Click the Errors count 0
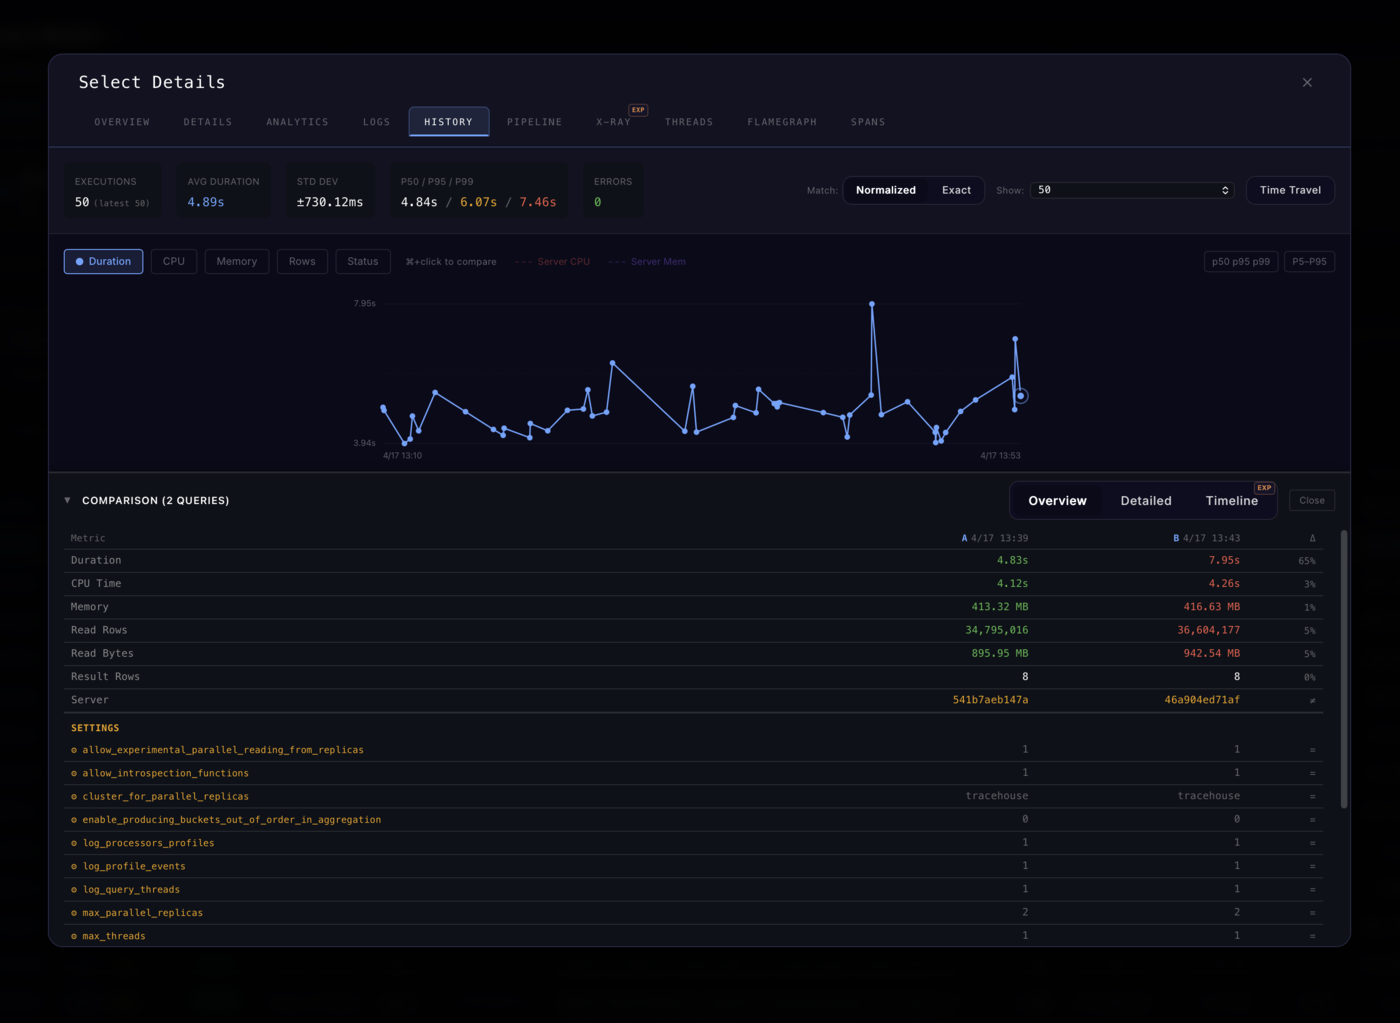 (x=597, y=202)
